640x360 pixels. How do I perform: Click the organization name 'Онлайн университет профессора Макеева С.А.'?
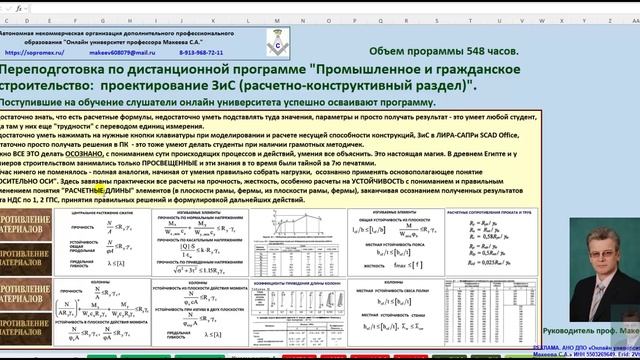[133, 42]
